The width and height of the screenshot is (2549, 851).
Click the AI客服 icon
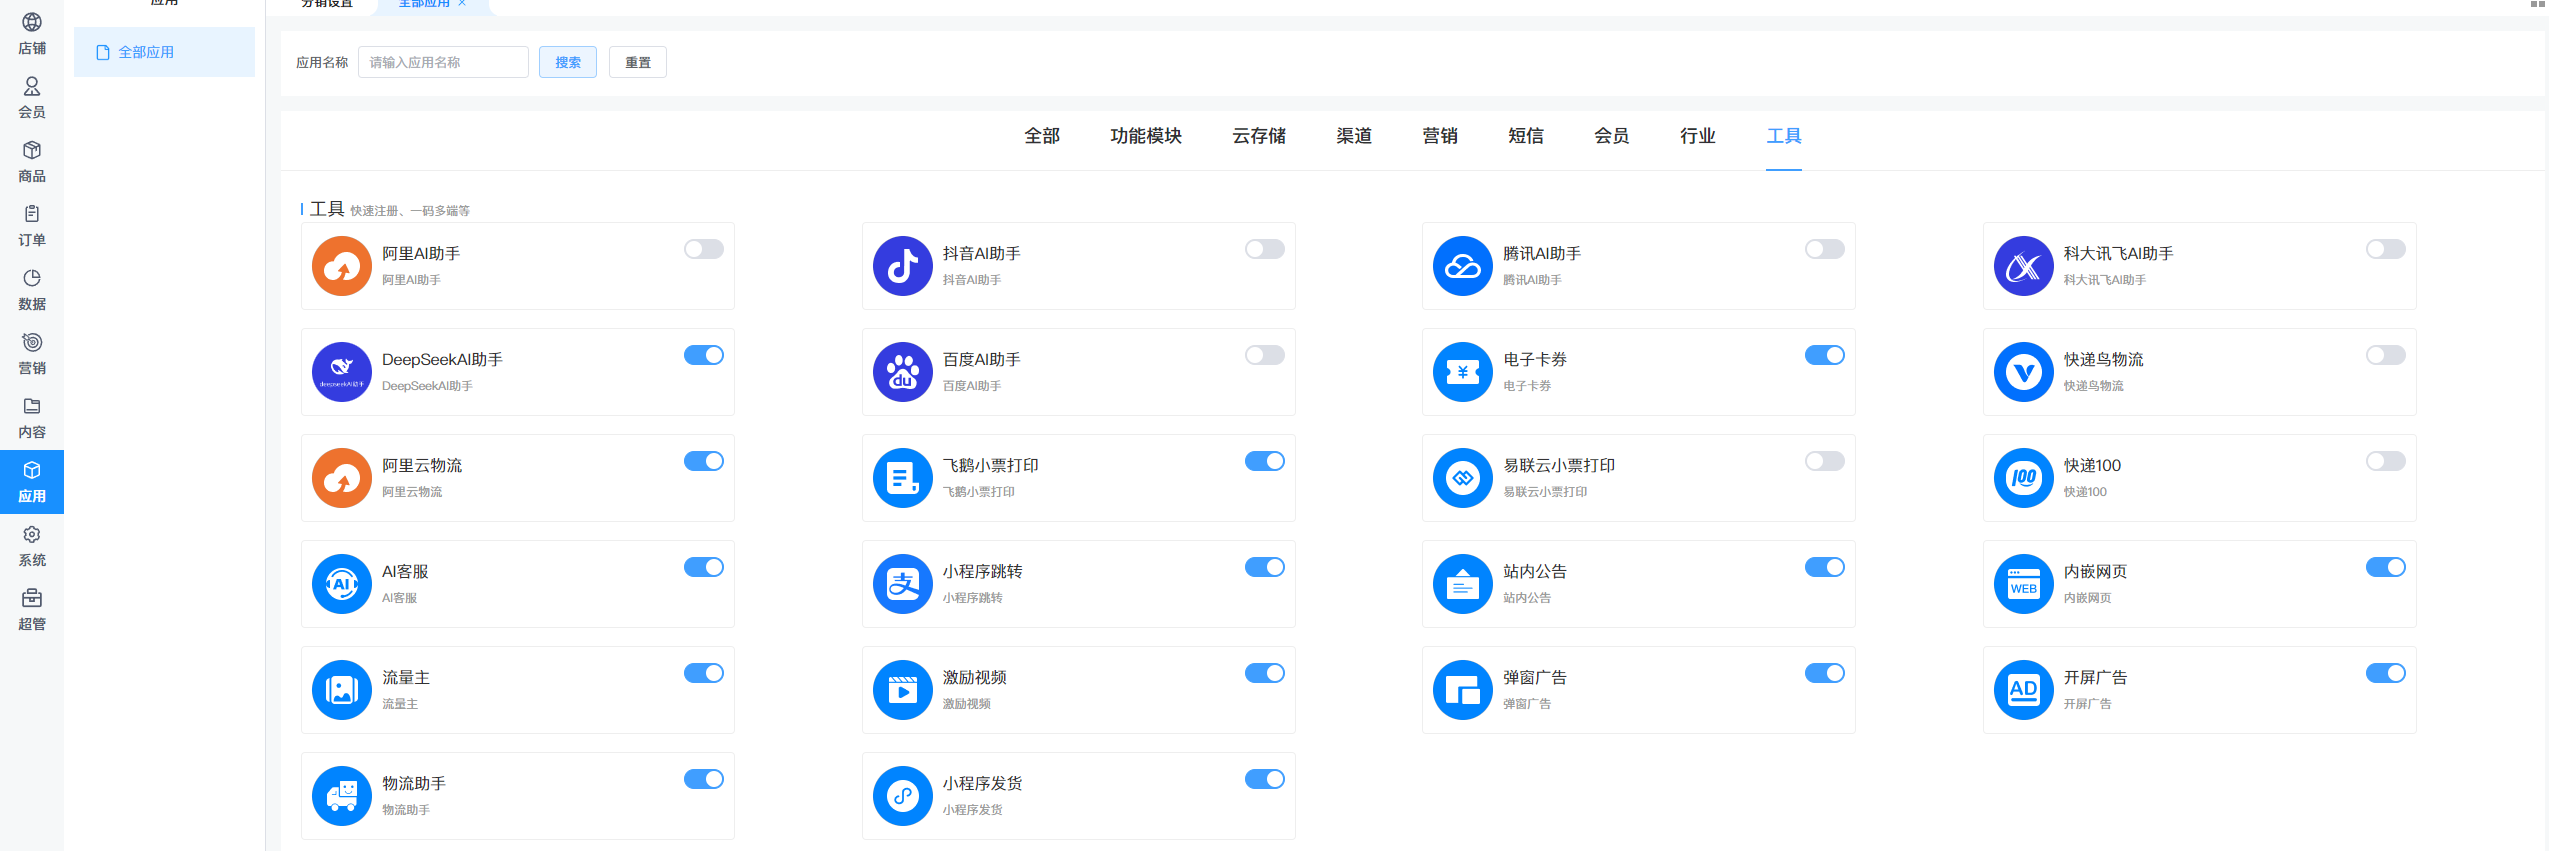point(342,584)
